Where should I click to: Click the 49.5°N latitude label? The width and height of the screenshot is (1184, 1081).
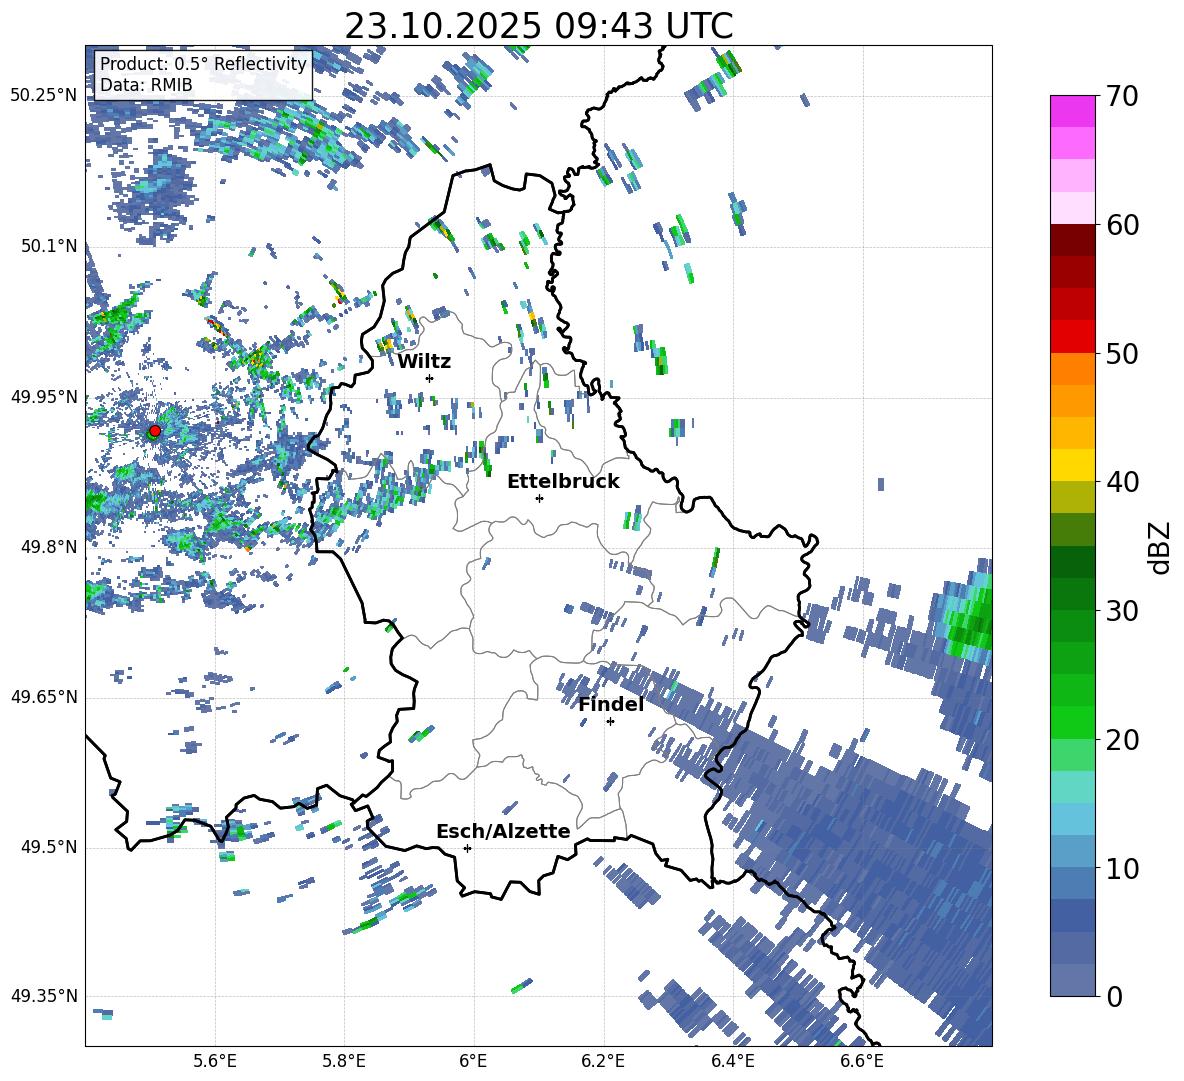(x=50, y=847)
